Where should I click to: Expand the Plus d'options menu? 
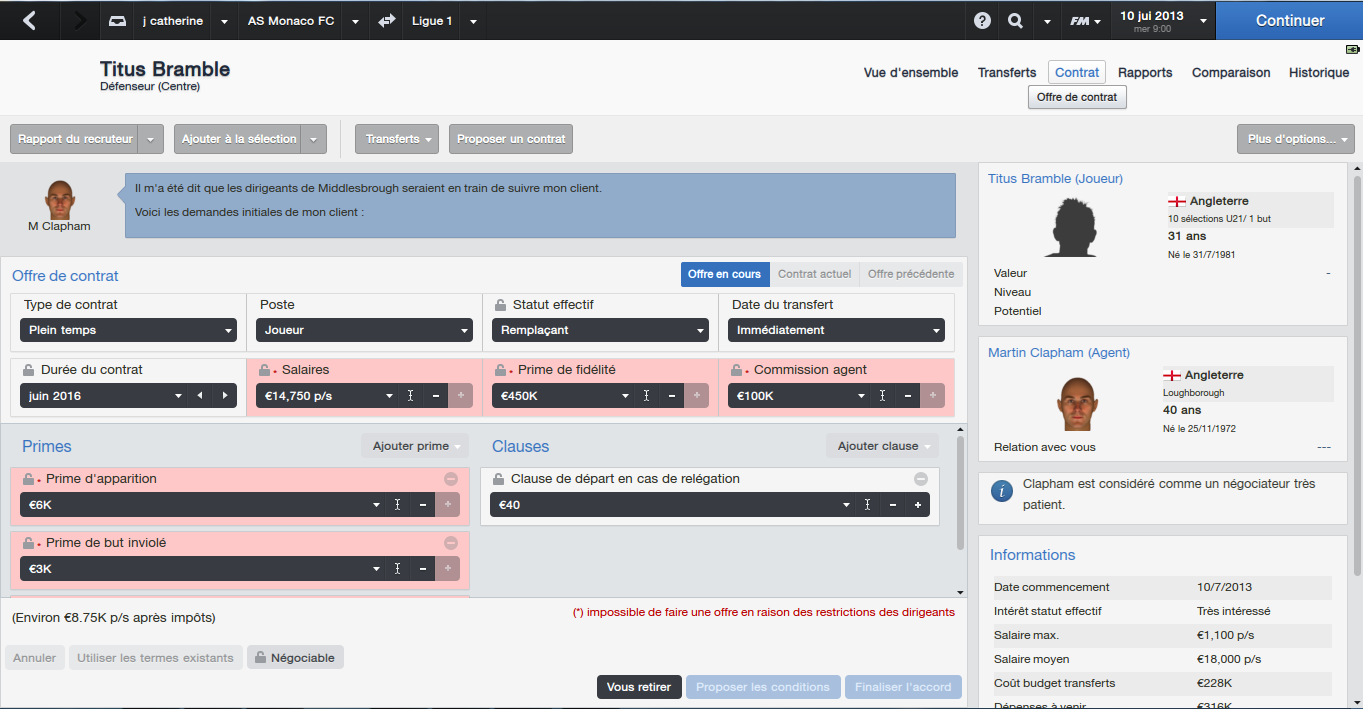[1296, 139]
